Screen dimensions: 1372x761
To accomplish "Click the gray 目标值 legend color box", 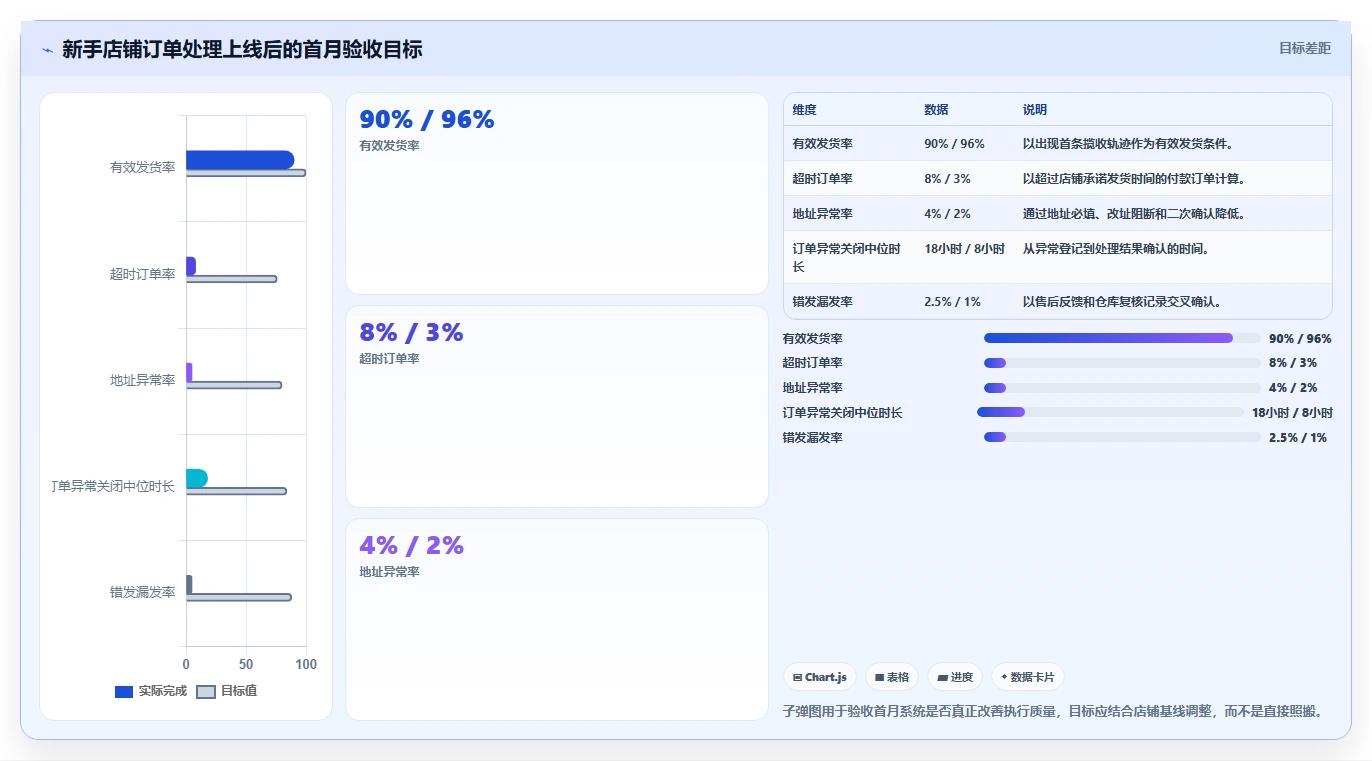I will tap(206, 692).
